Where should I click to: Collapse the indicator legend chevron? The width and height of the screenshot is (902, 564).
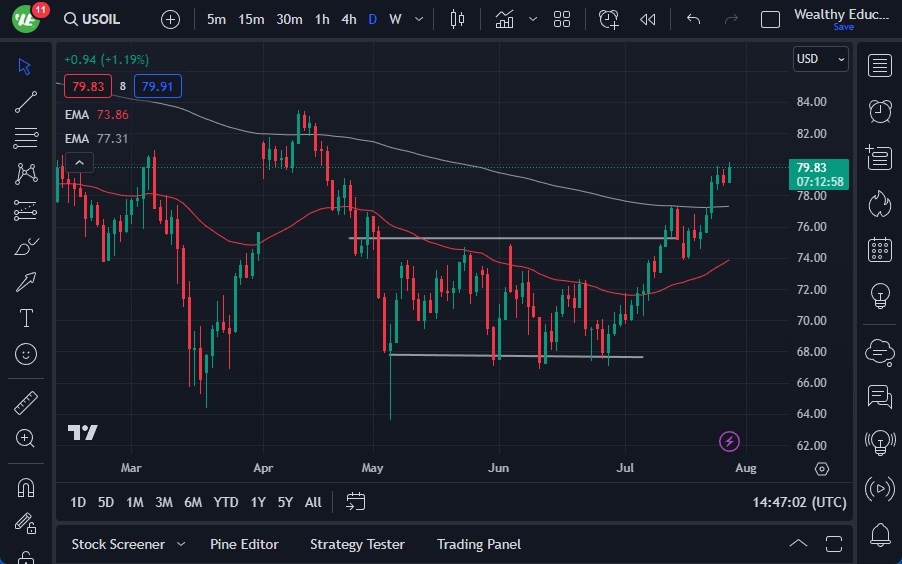[79, 163]
